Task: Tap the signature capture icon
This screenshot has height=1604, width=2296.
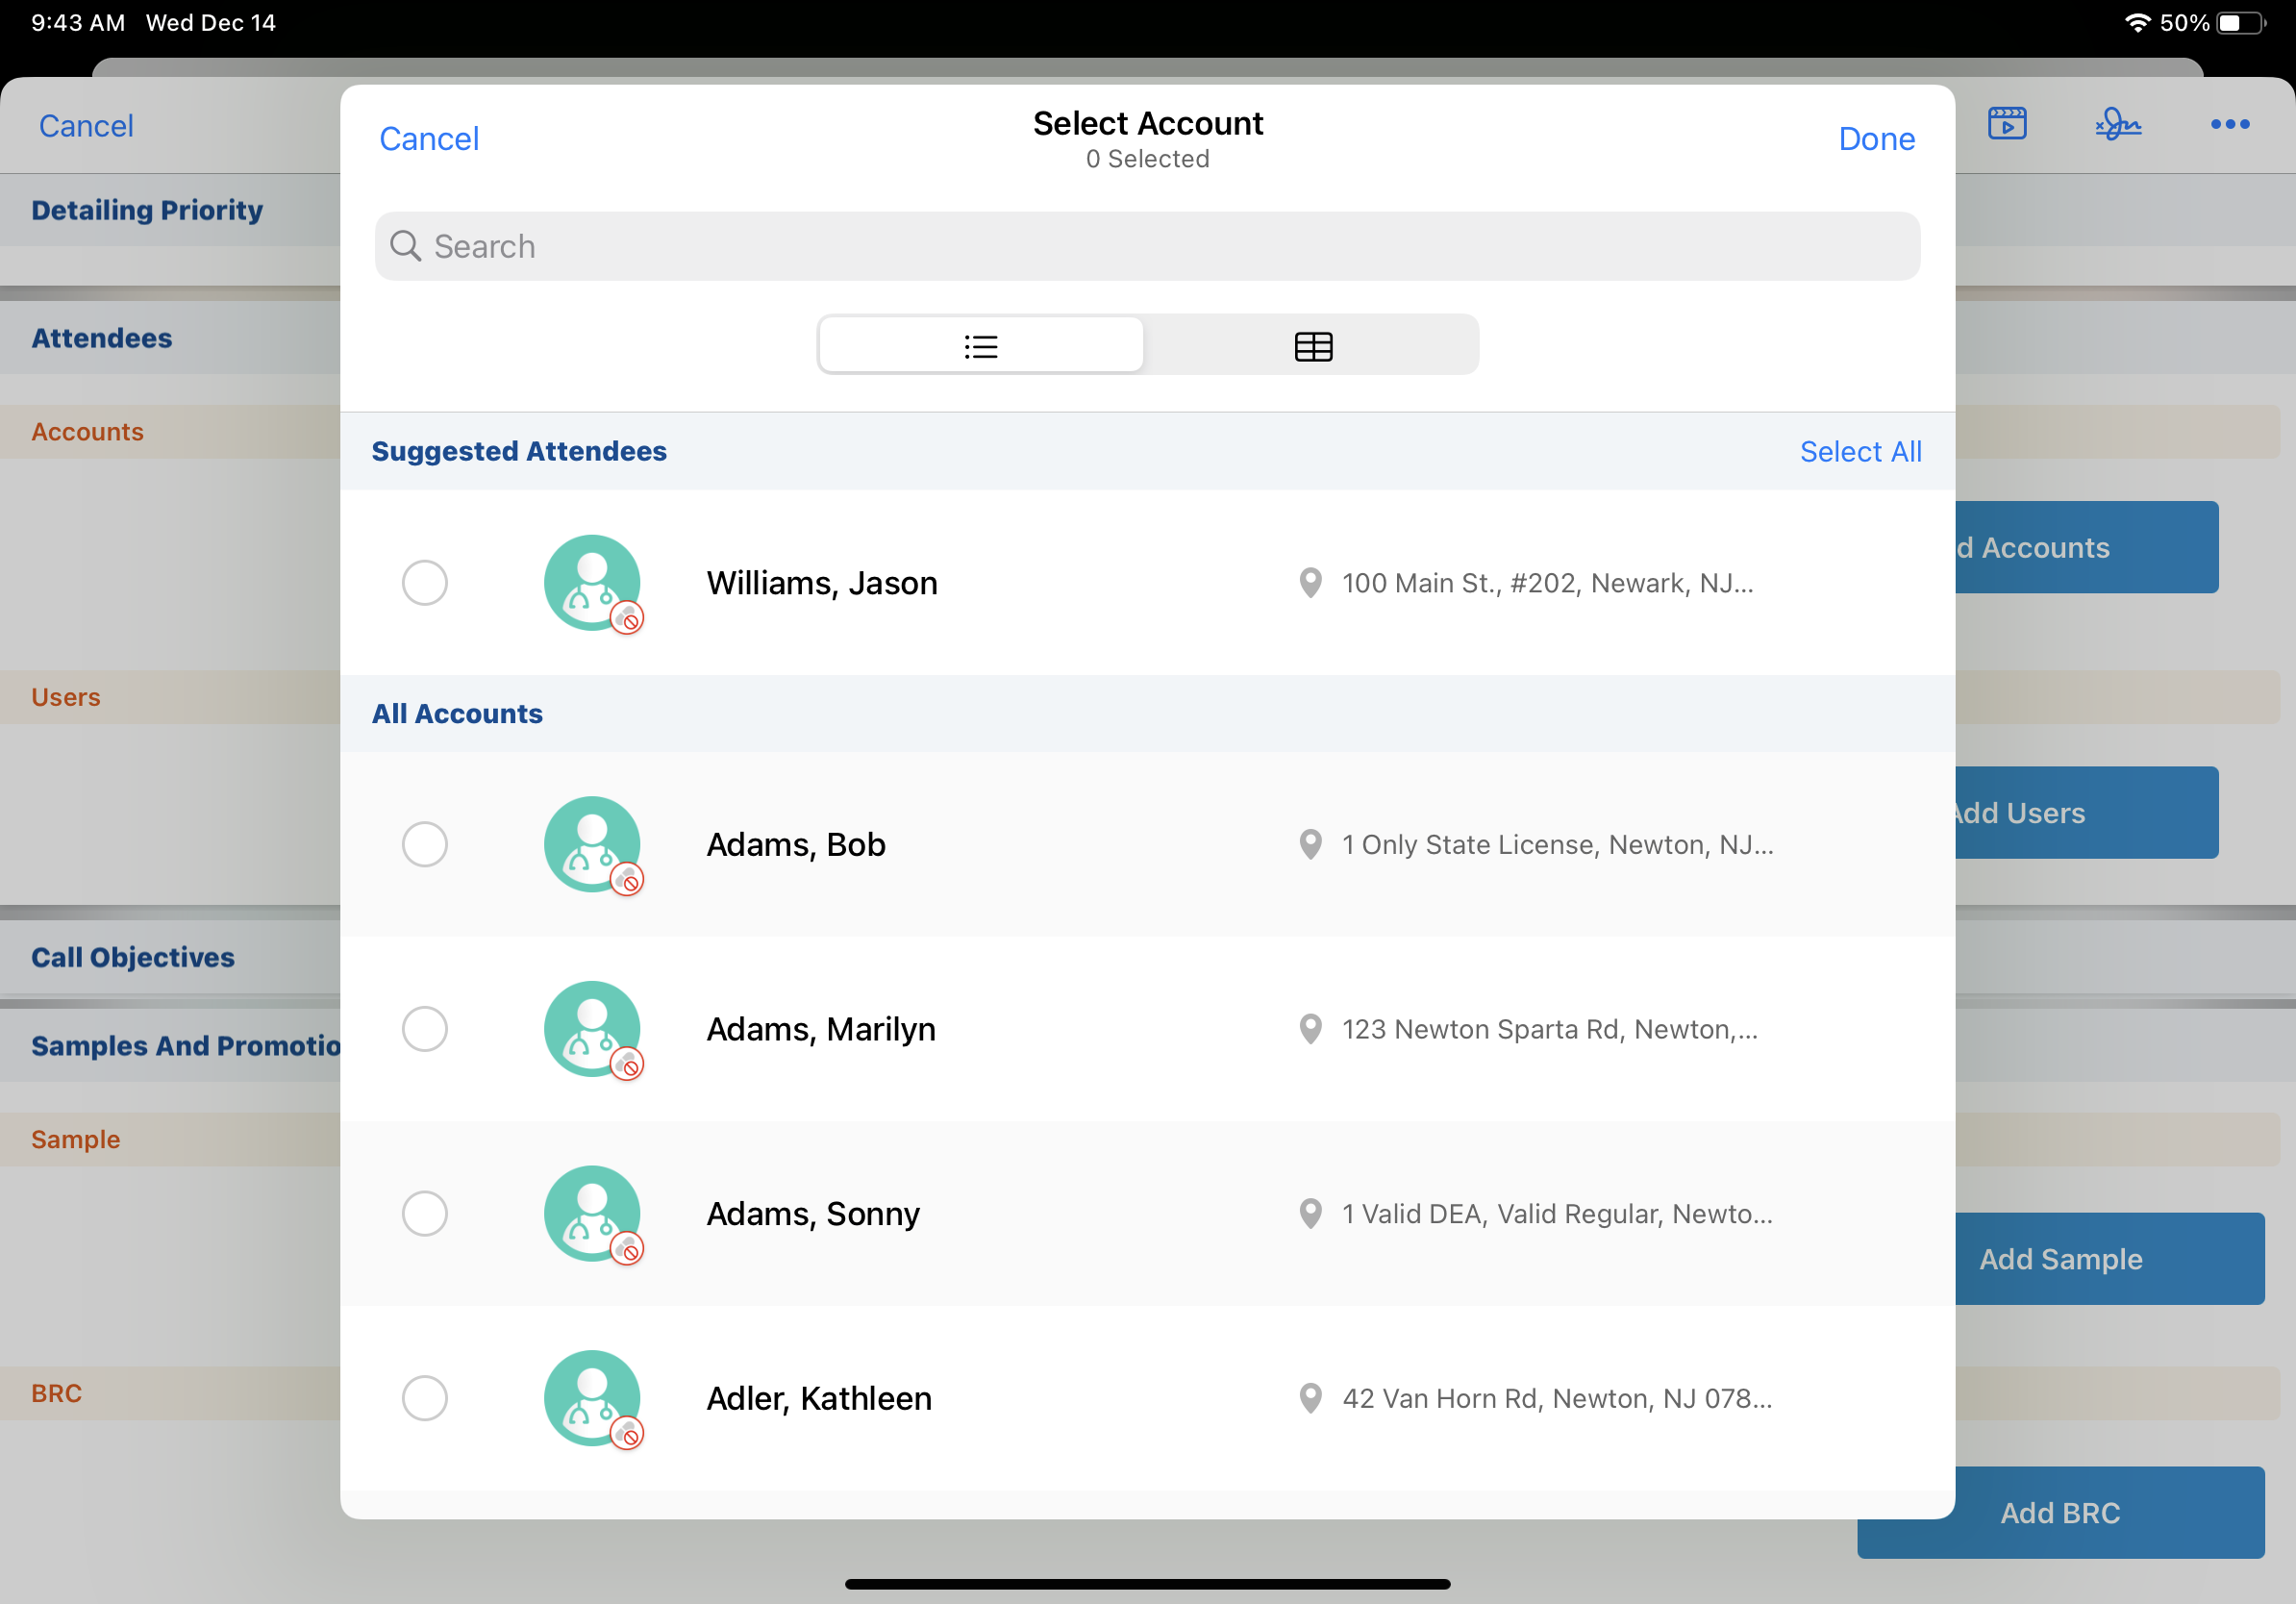Action: [x=2117, y=124]
